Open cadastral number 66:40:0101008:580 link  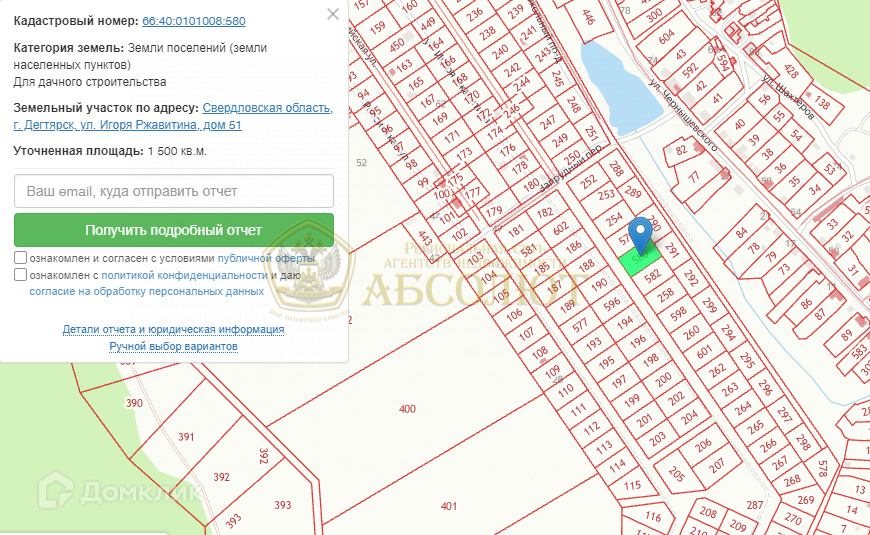click(x=194, y=21)
